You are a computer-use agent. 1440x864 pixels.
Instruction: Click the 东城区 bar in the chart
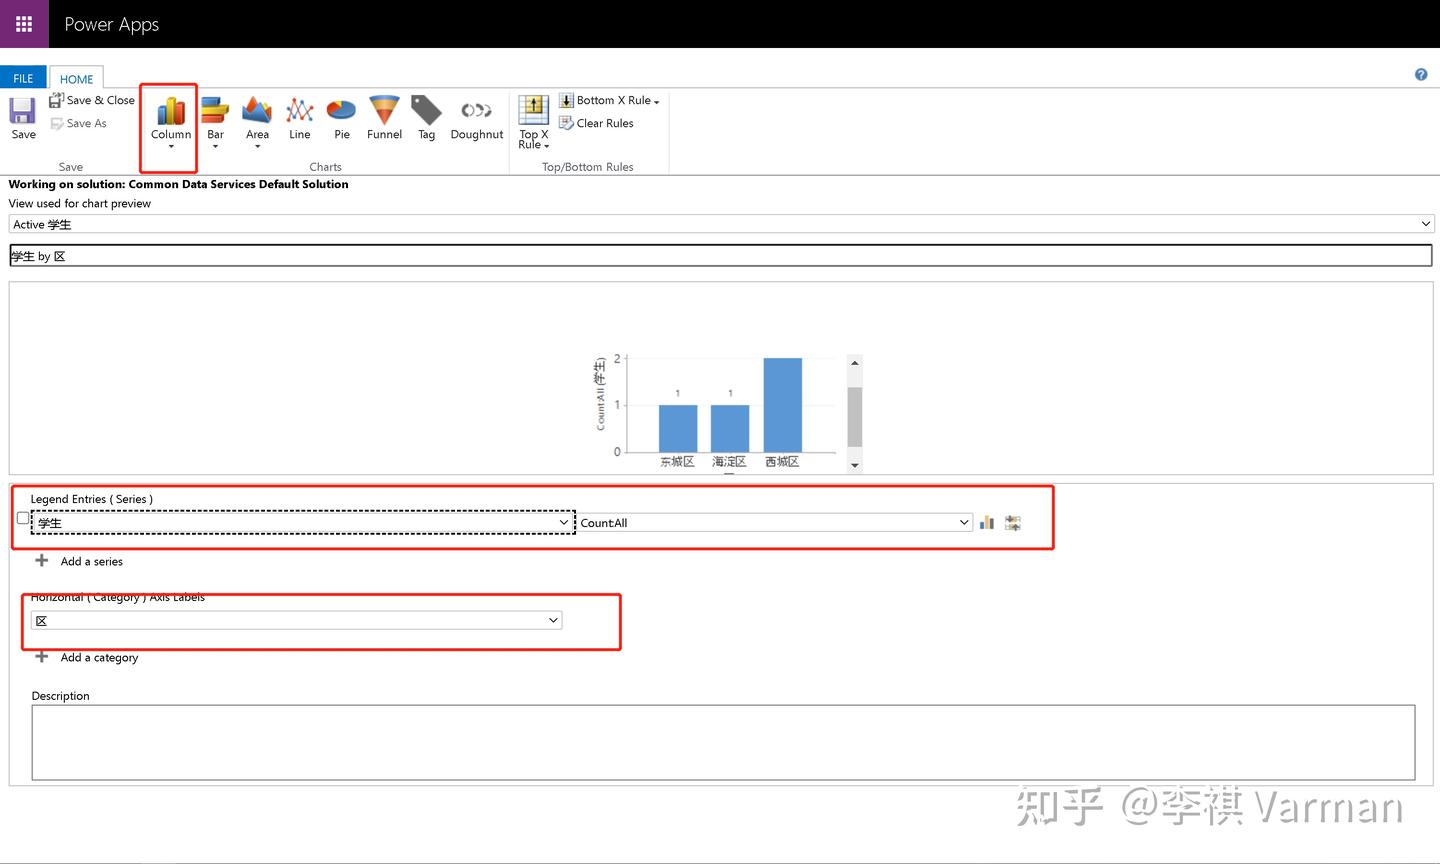(678, 428)
